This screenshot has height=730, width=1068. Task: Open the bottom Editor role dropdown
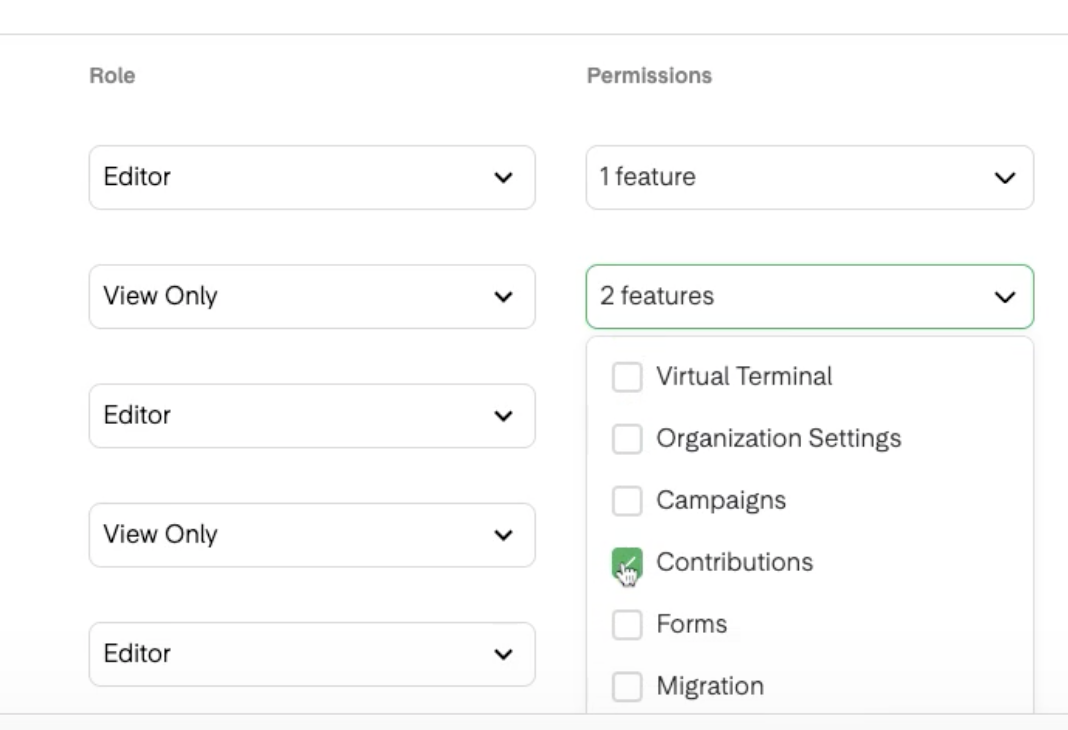click(311, 653)
